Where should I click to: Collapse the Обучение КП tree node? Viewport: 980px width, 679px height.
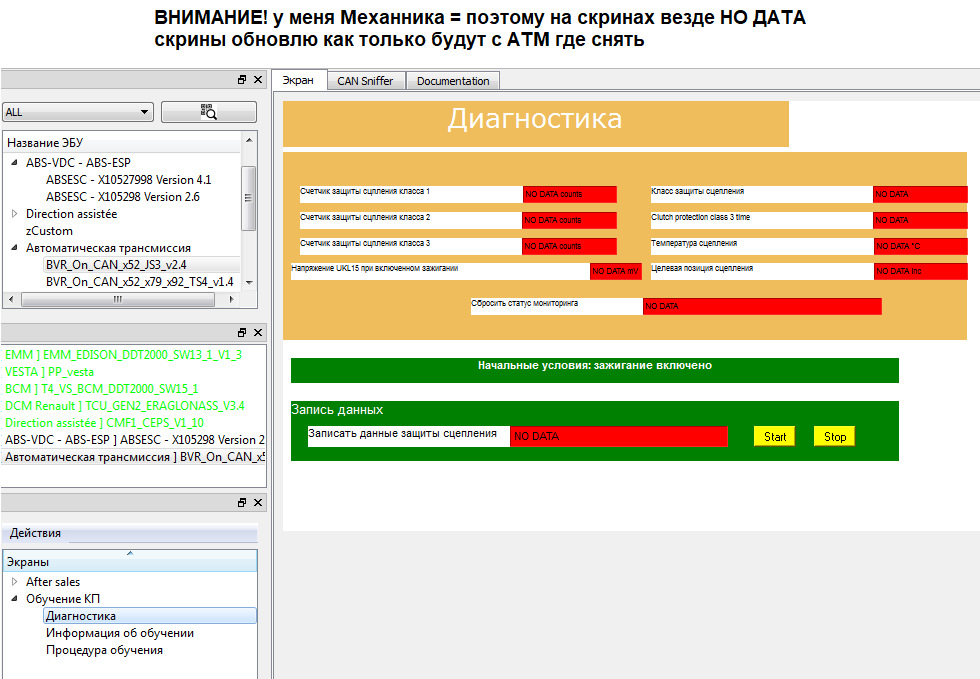[15, 599]
